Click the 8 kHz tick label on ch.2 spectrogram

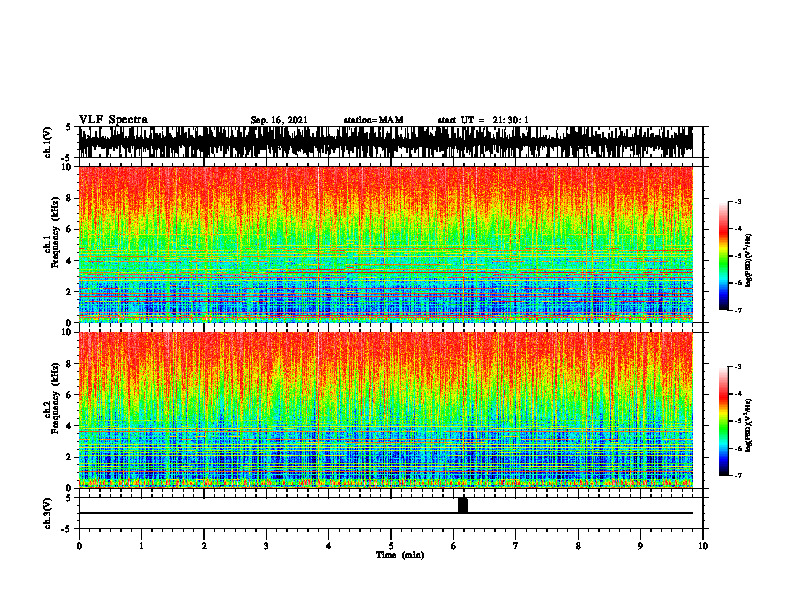point(70,363)
